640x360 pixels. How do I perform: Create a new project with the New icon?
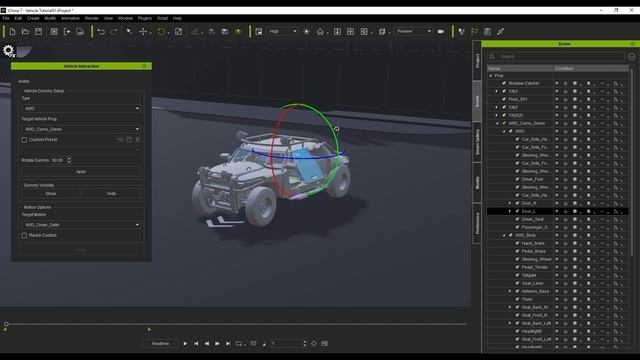(x=12, y=31)
